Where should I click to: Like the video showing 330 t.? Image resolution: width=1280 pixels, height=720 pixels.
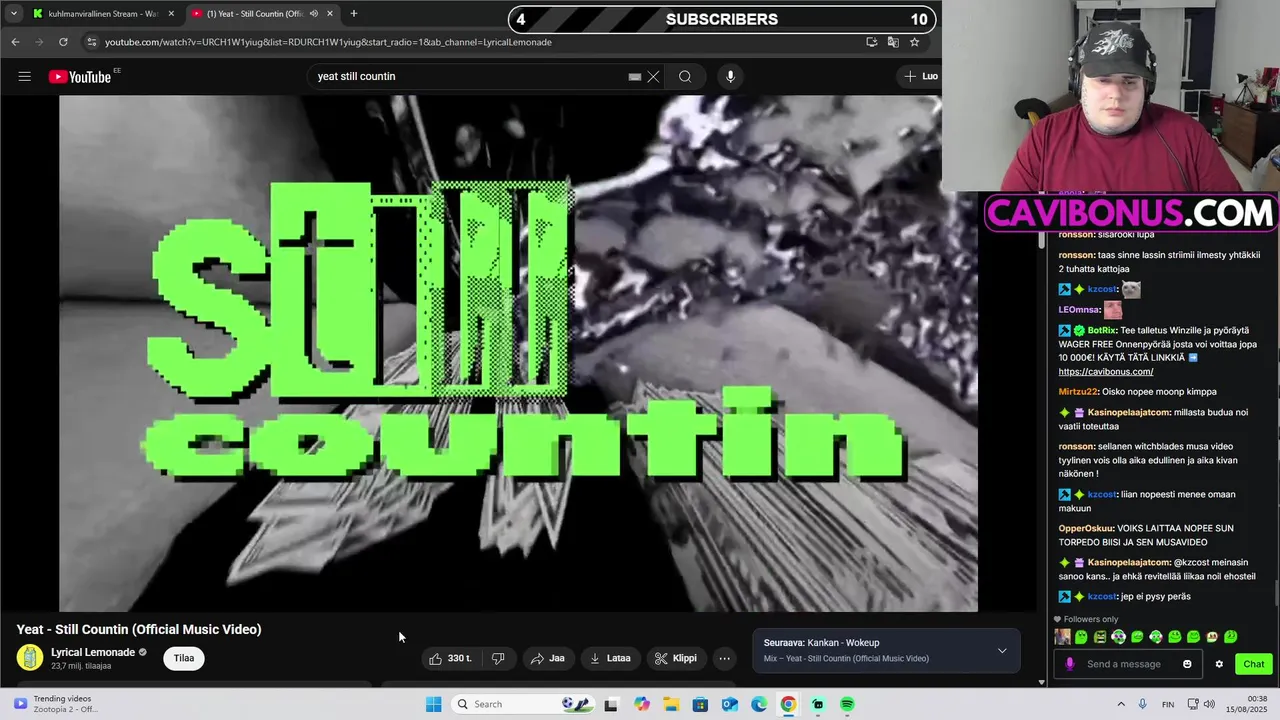tap(450, 658)
